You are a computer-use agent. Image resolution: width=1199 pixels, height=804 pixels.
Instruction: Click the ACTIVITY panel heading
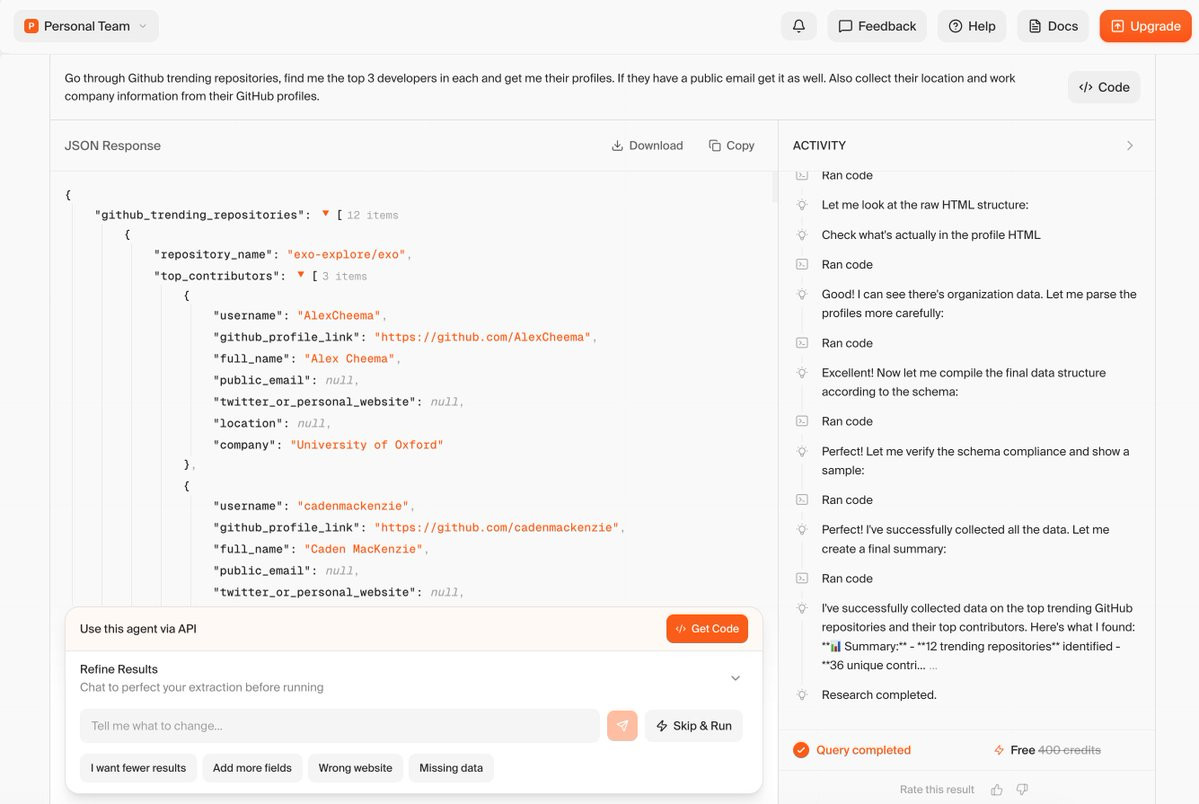[819, 145]
